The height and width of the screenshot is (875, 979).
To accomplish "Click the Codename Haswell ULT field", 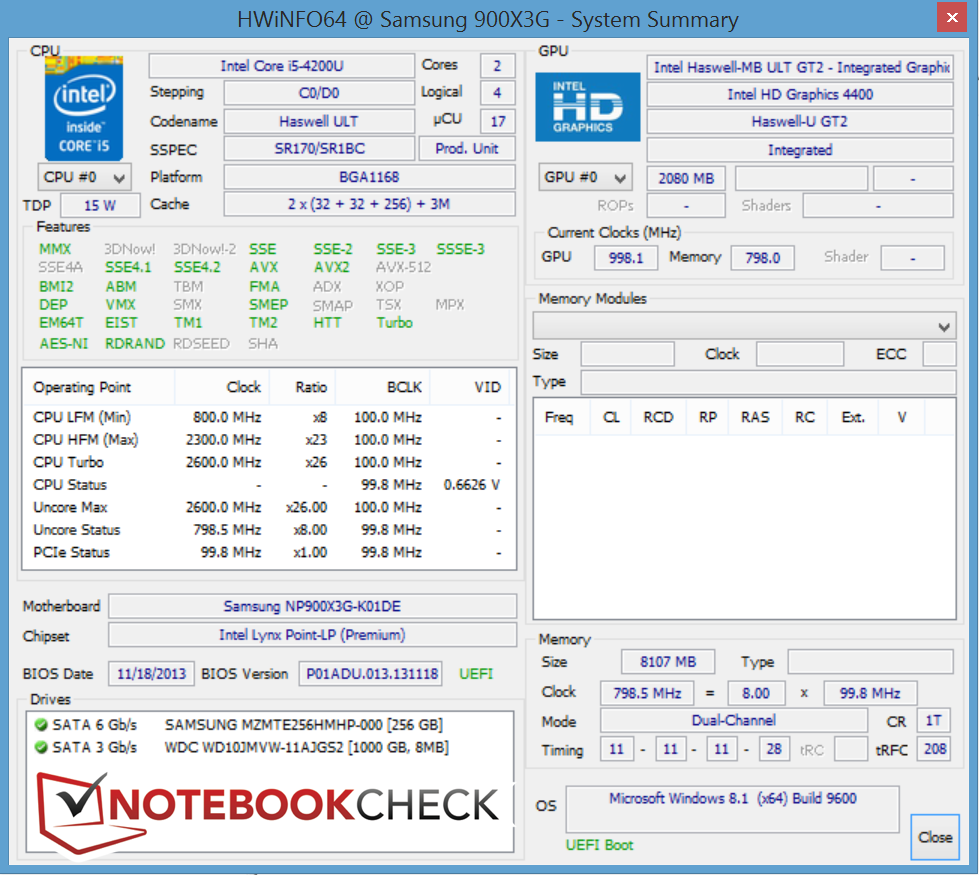I will pyautogui.click(x=319, y=121).
